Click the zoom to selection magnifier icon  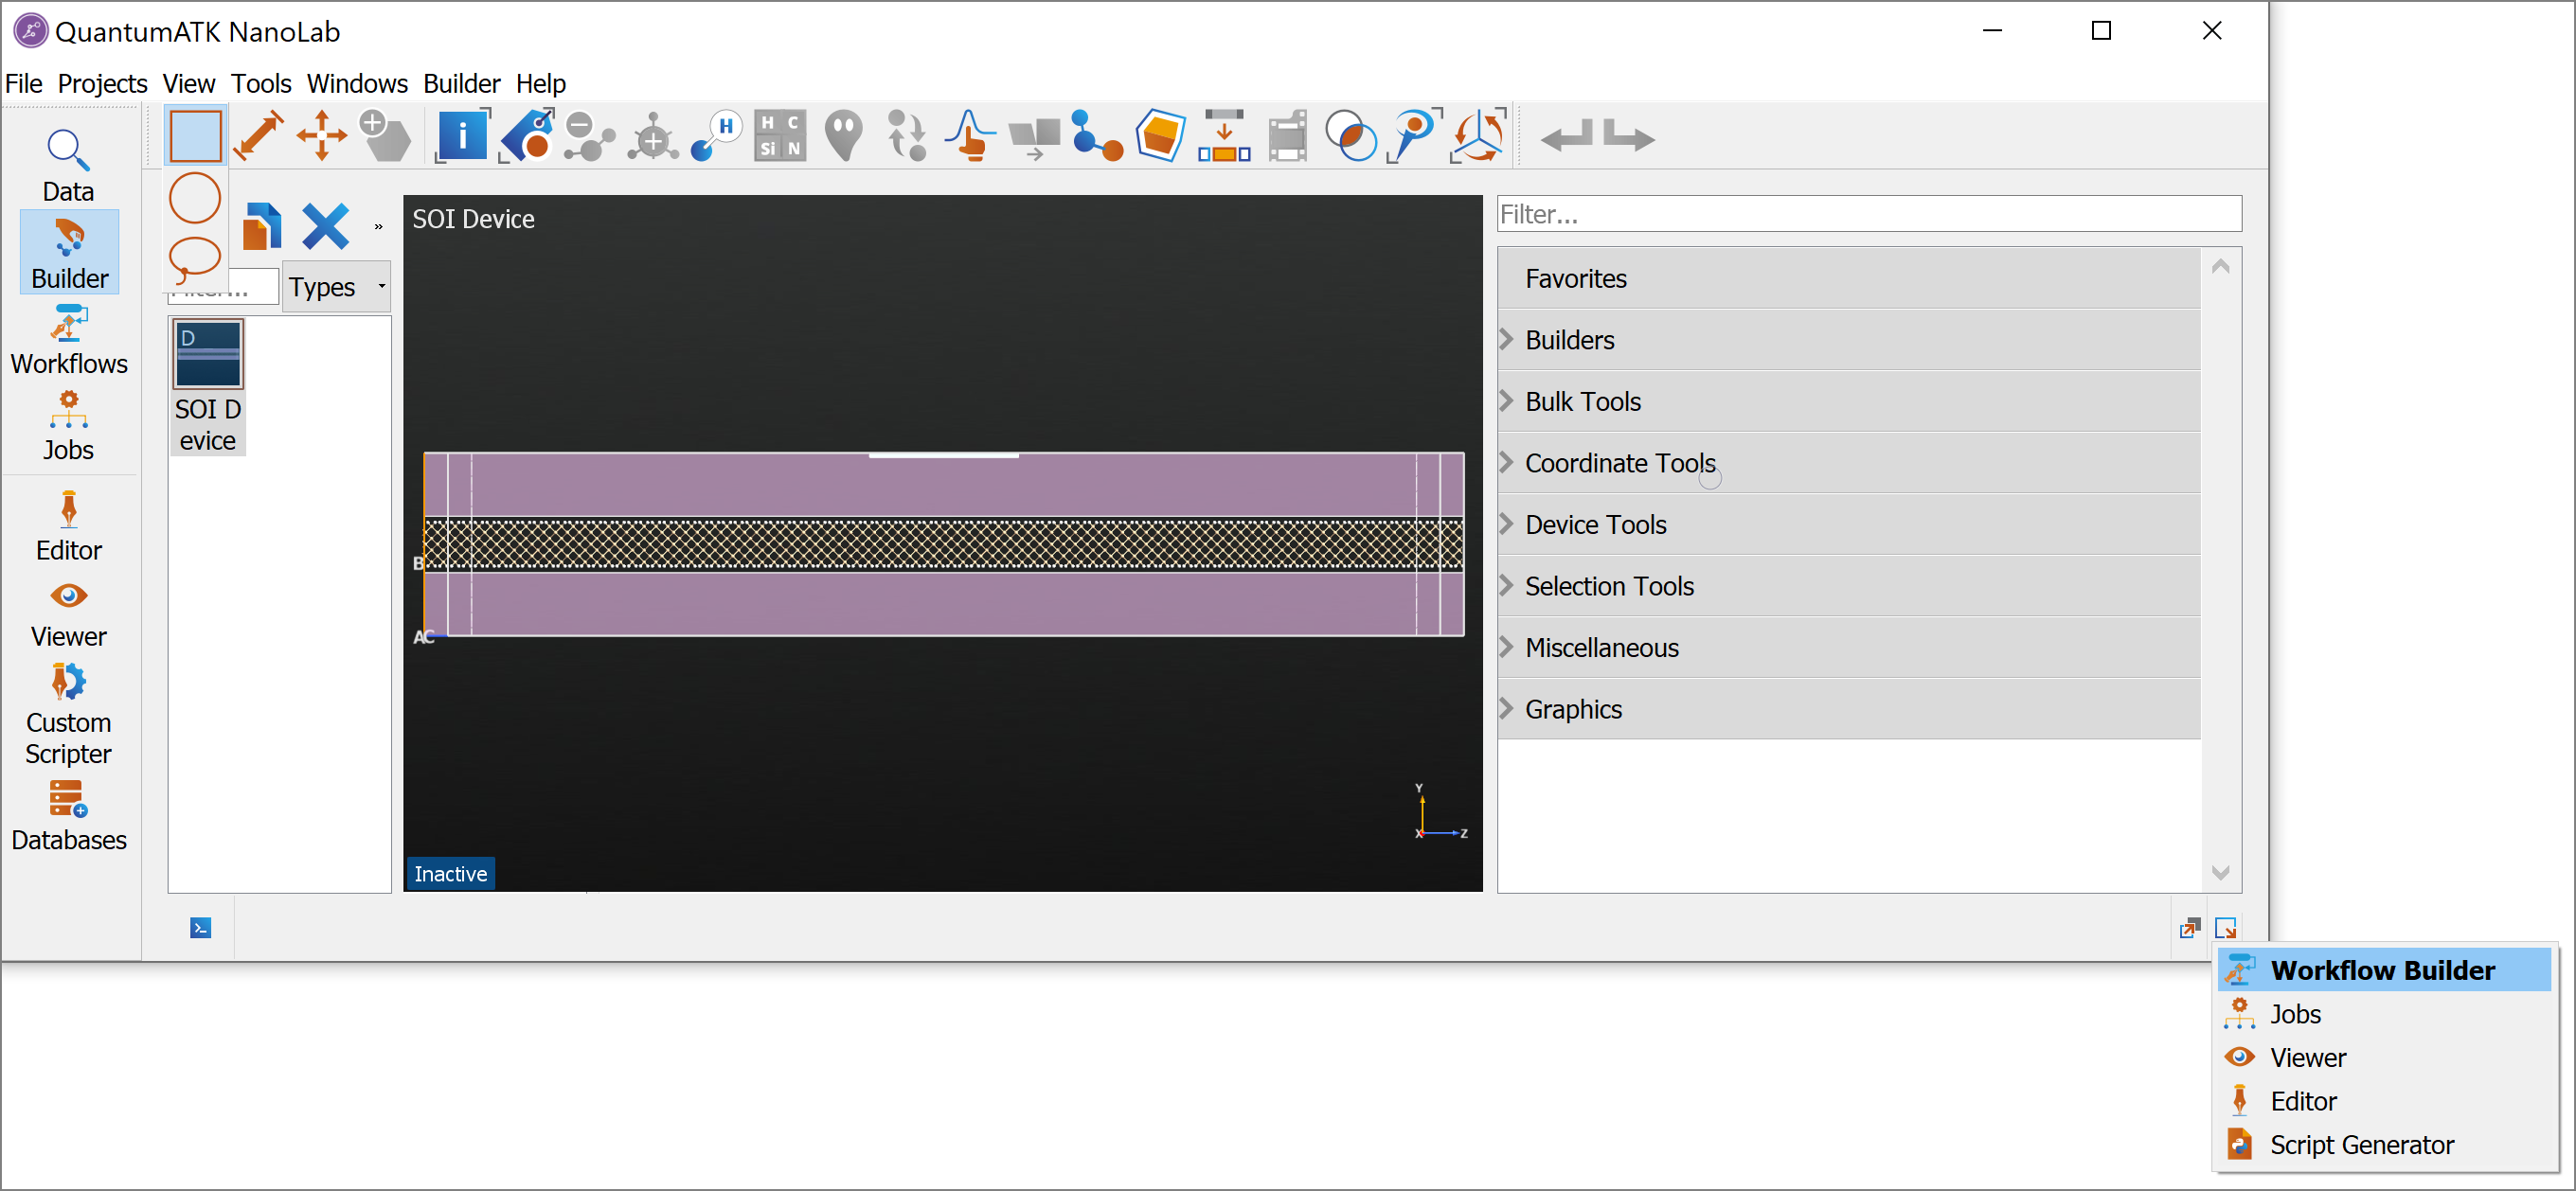1415,136
